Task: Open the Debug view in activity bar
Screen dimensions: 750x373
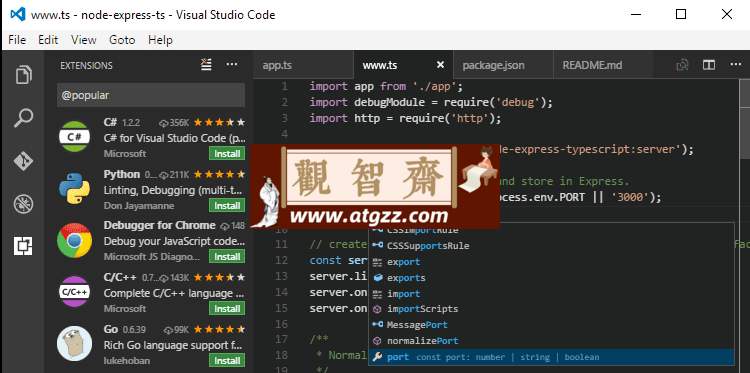Action: tap(23, 204)
